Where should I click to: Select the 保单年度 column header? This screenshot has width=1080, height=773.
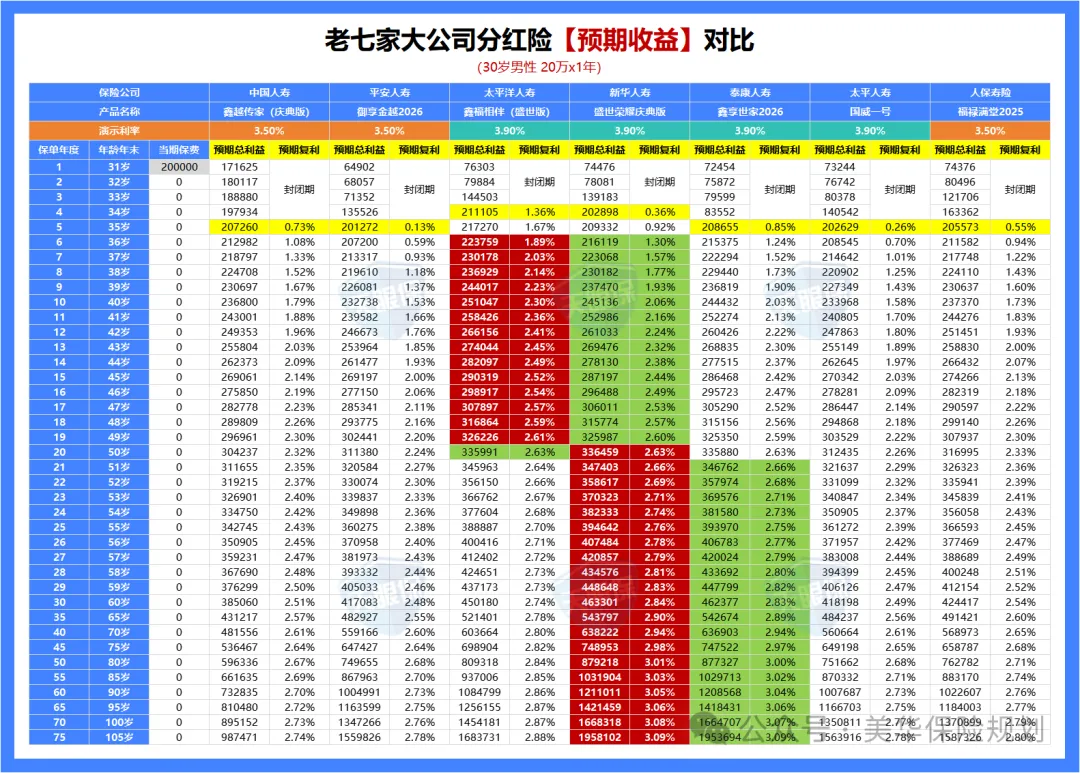(58, 149)
